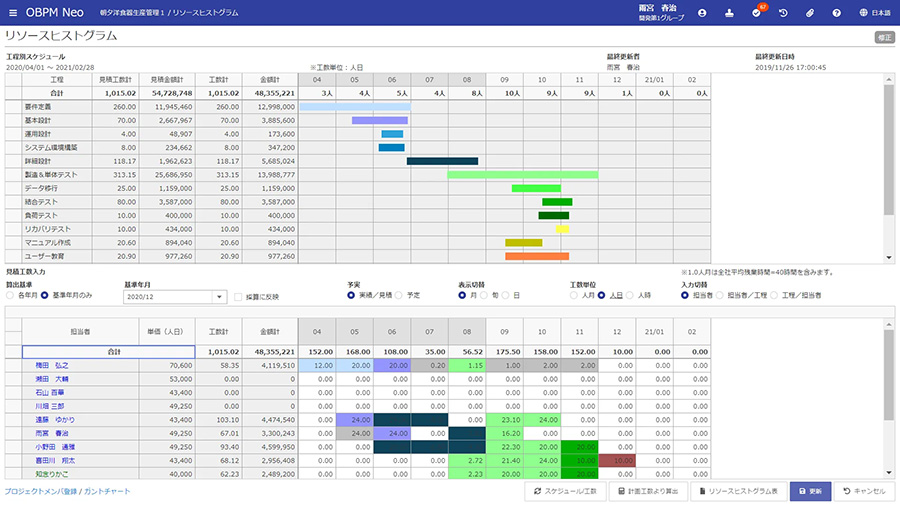Click the キャンセル button
Screen dimensions: 900x506
tap(859, 491)
